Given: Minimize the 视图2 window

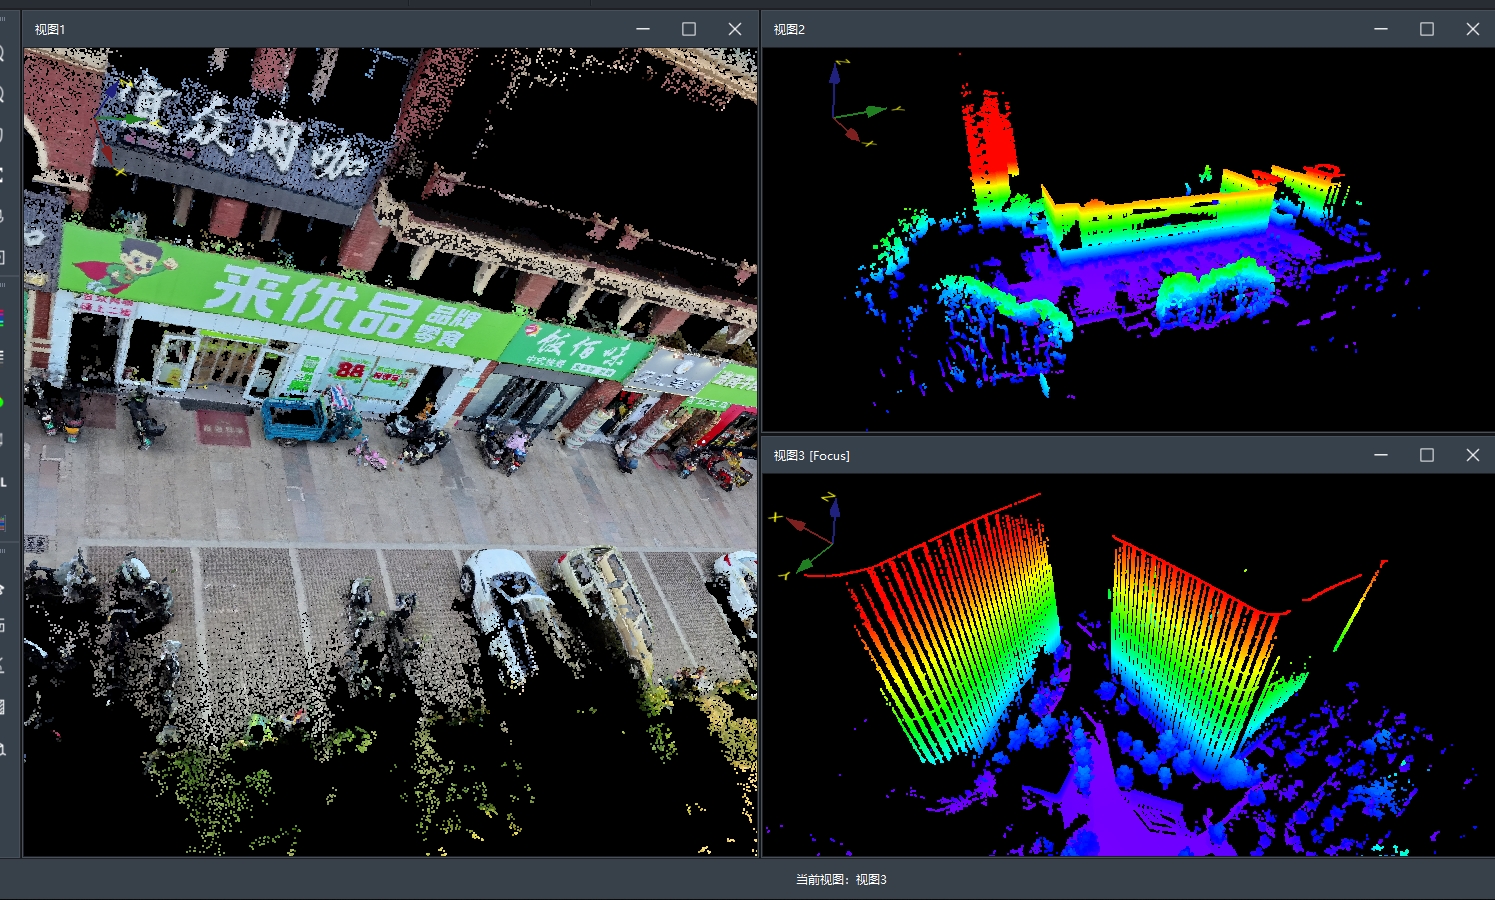Looking at the screenshot, I should tap(1381, 29).
